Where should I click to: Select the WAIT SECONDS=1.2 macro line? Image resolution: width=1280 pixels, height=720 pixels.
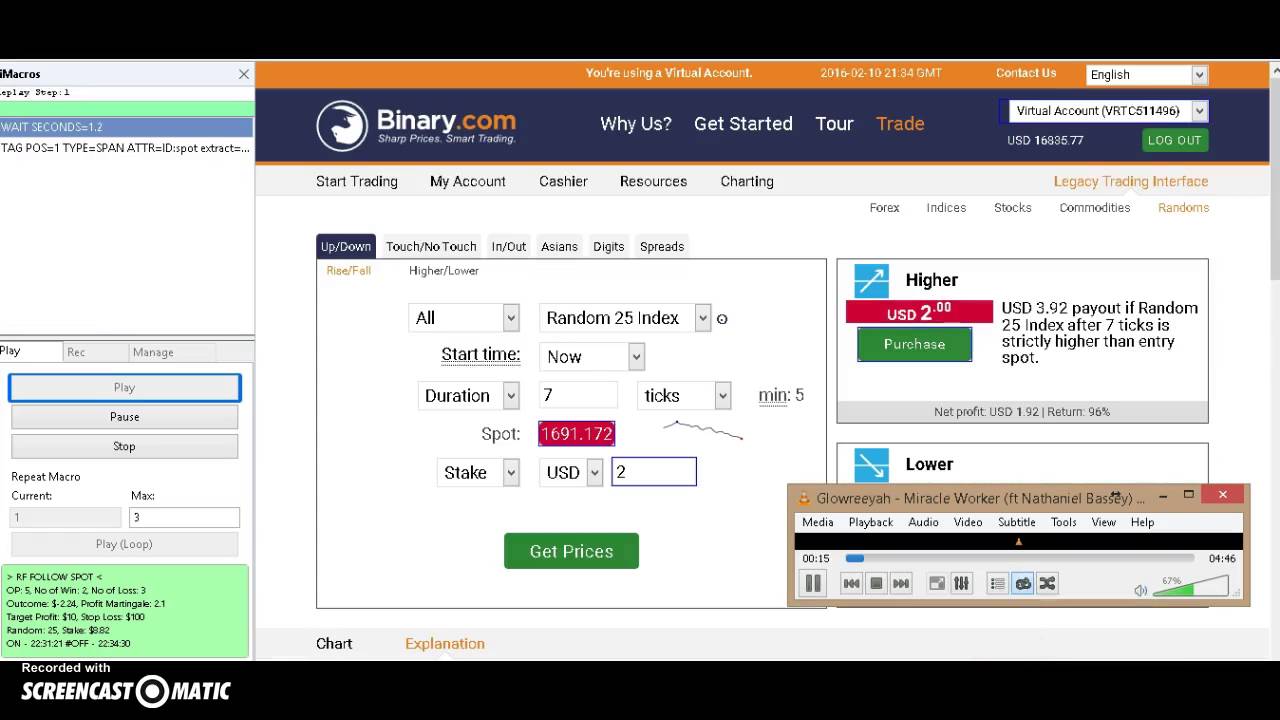[126, 127]
